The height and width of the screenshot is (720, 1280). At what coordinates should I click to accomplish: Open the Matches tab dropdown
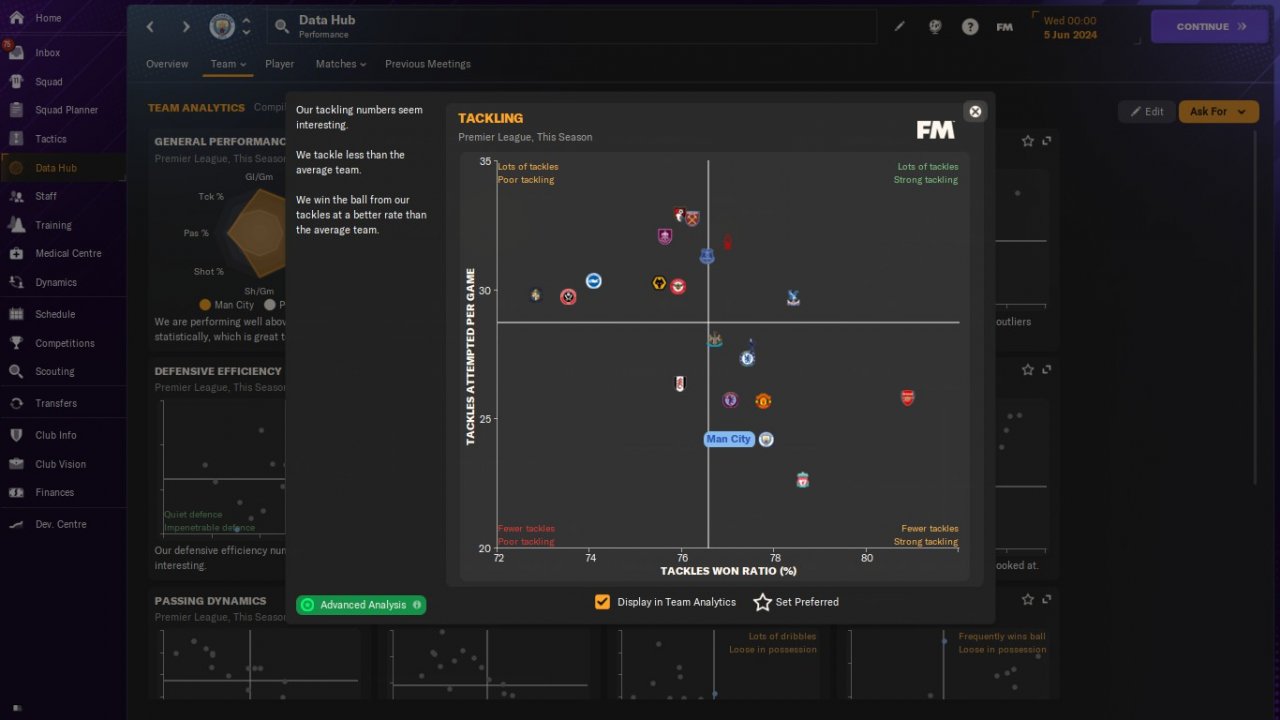pyautogui.click(x=341, y=64)
